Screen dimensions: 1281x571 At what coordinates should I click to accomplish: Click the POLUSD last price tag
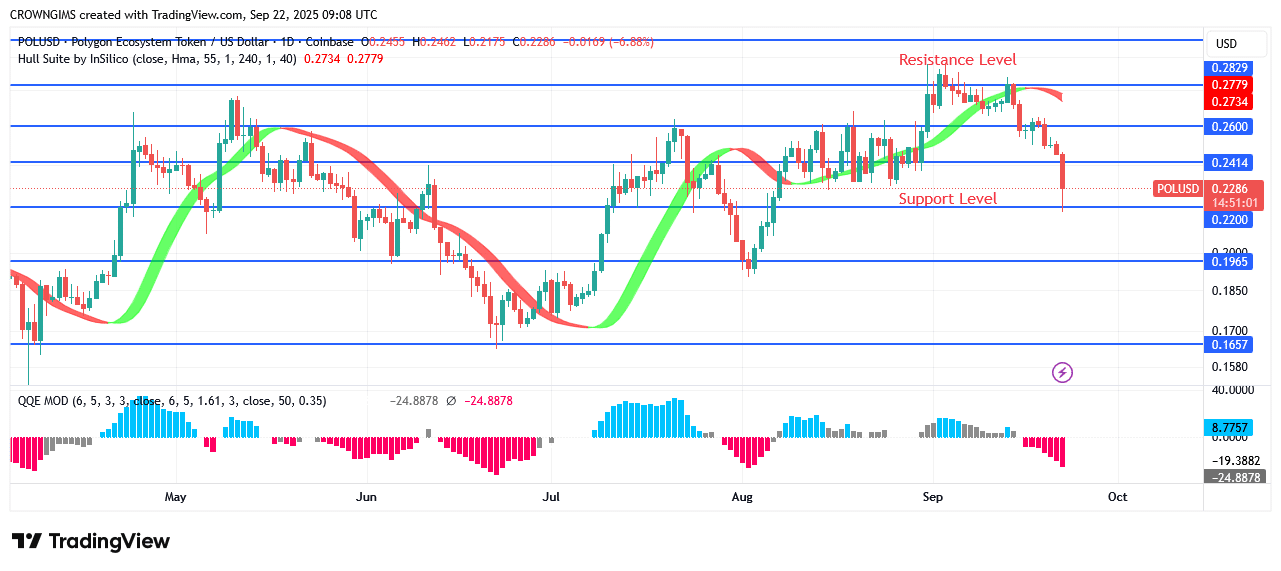click(1178, 188)
